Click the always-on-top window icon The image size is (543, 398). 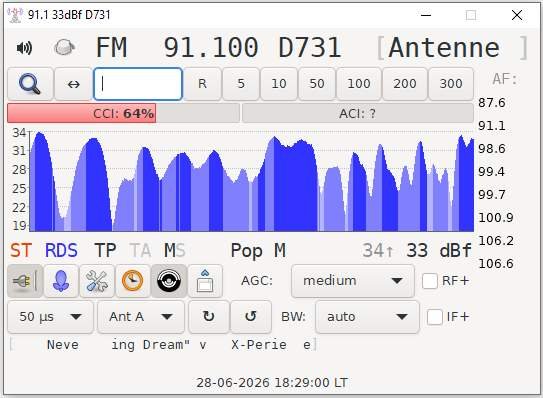click(205, 281)
